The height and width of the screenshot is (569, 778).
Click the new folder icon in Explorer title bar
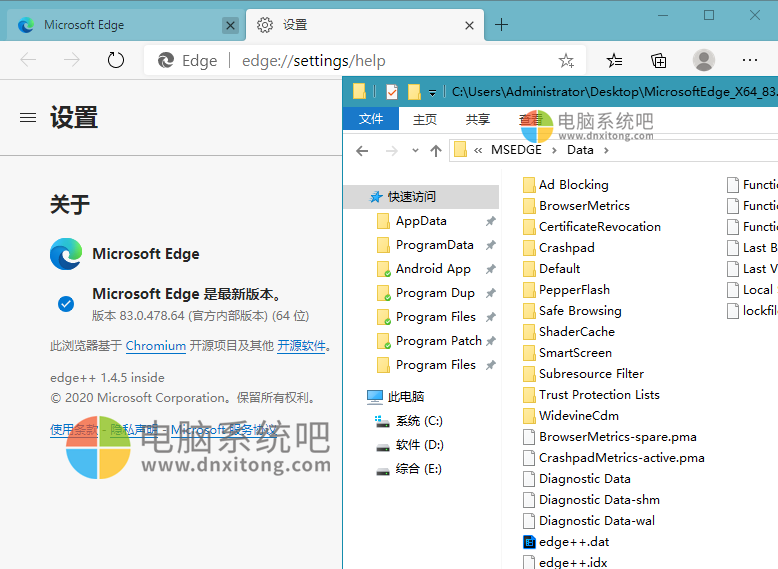coord(414,92)
